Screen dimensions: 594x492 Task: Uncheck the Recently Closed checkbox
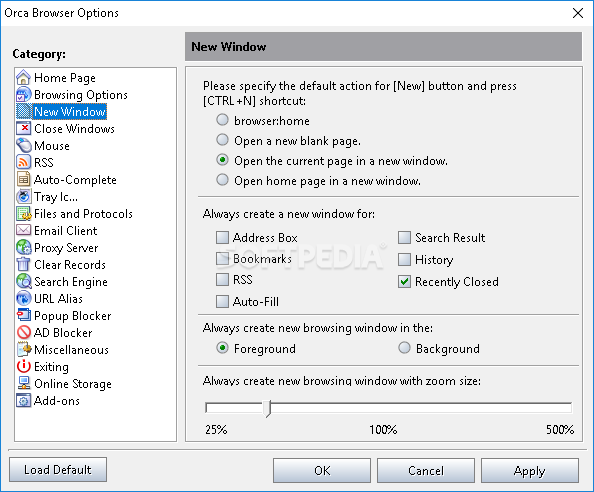(404, 281)
